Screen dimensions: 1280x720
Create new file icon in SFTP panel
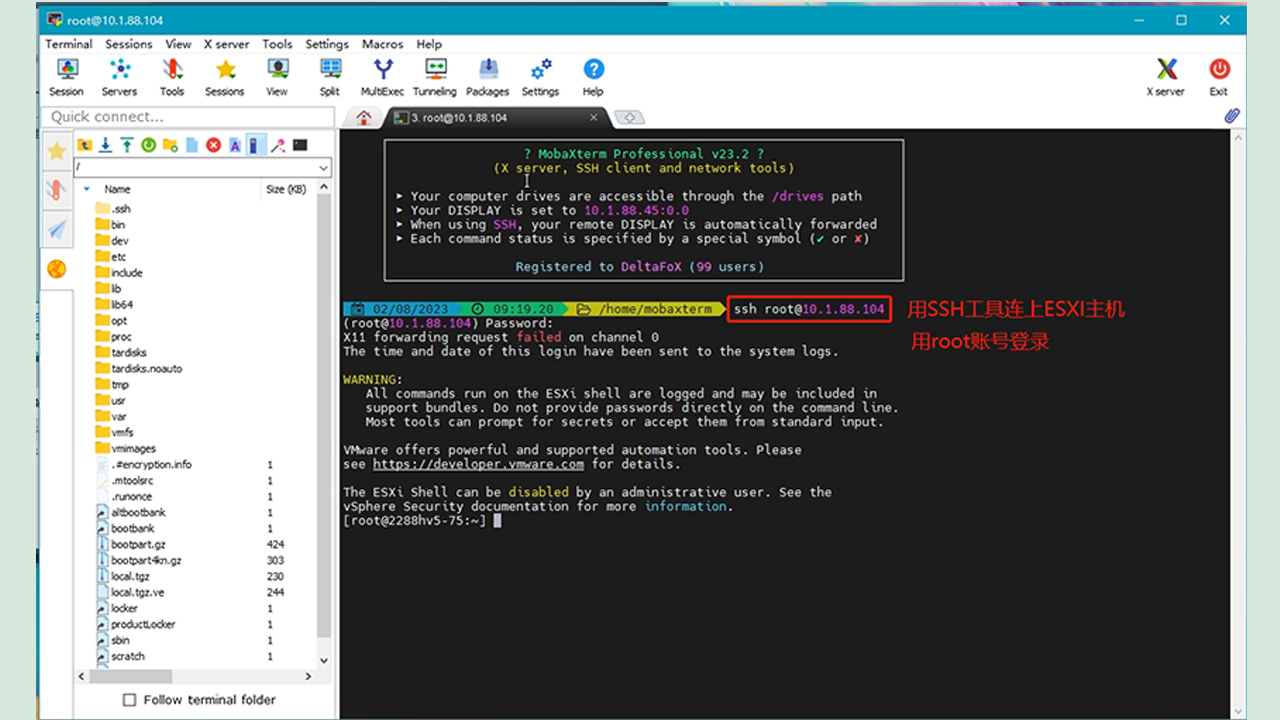192,145
